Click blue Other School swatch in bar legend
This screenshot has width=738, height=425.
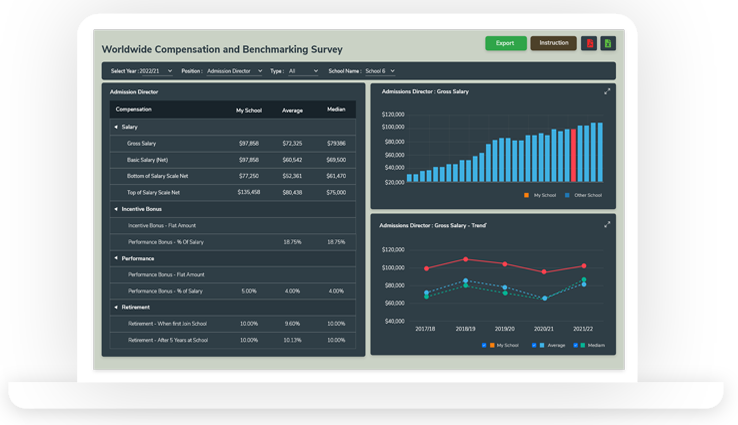(567, 195)
